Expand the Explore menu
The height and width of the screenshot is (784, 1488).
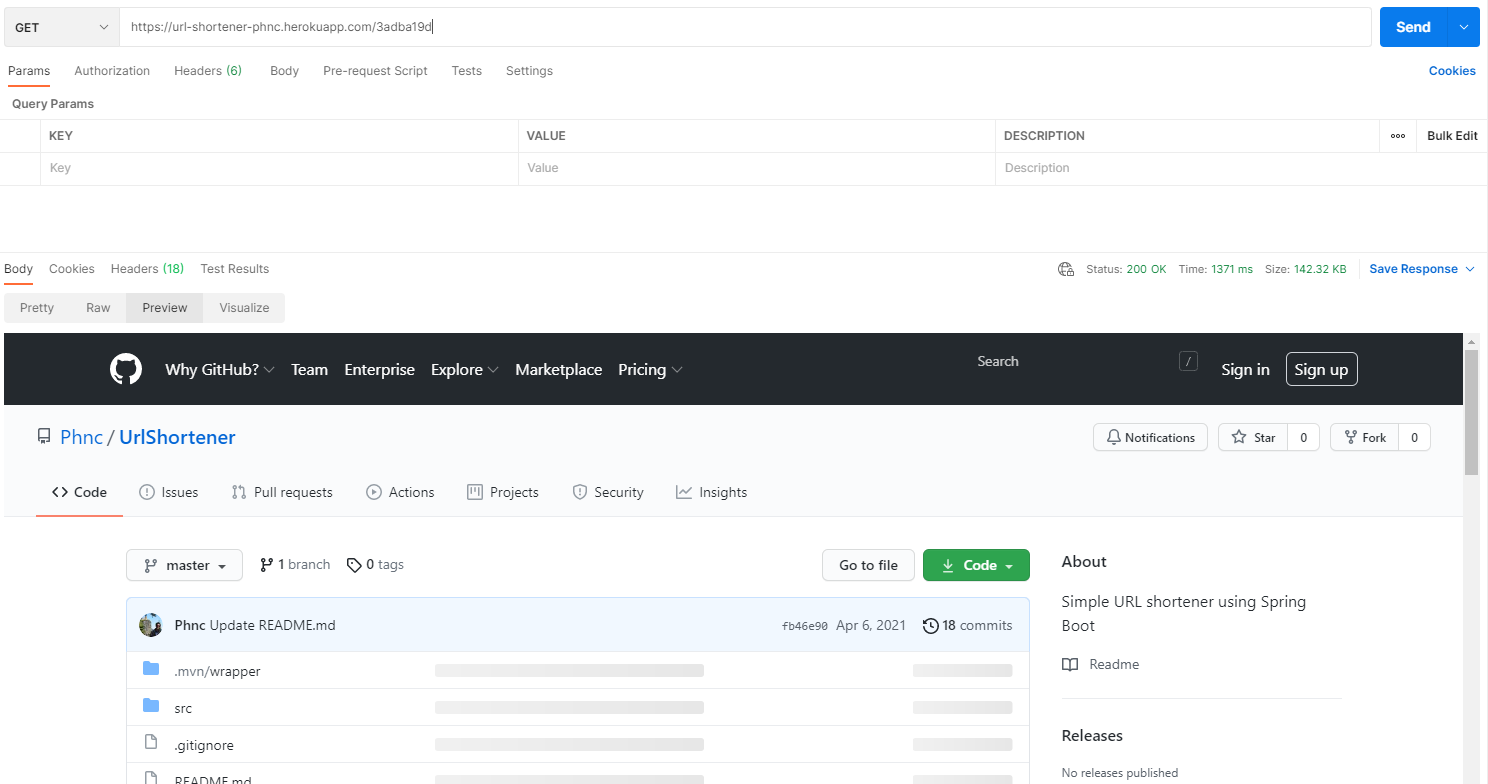coord(464,369)
